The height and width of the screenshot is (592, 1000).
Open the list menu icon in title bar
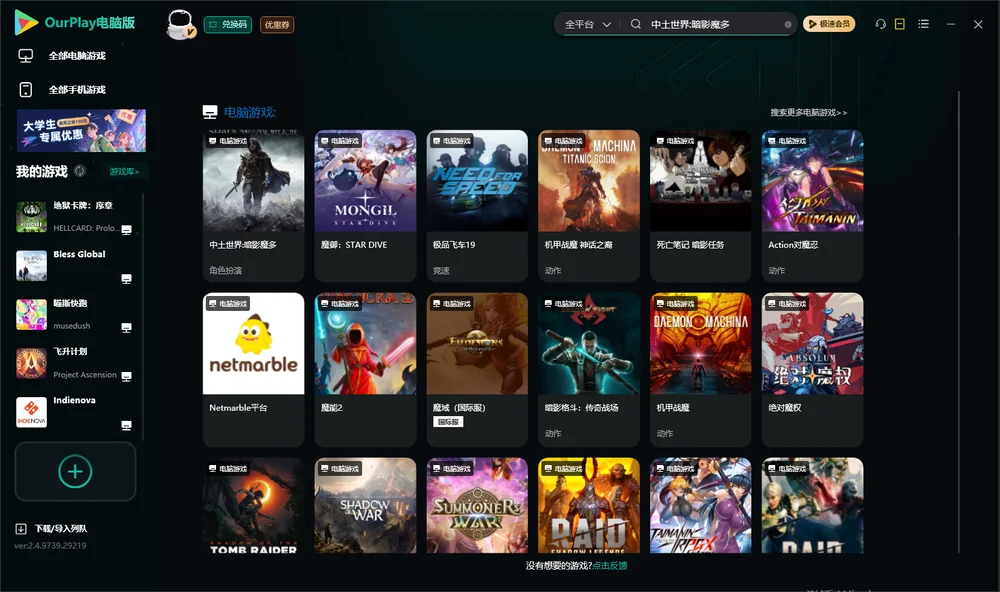(923, 24)
